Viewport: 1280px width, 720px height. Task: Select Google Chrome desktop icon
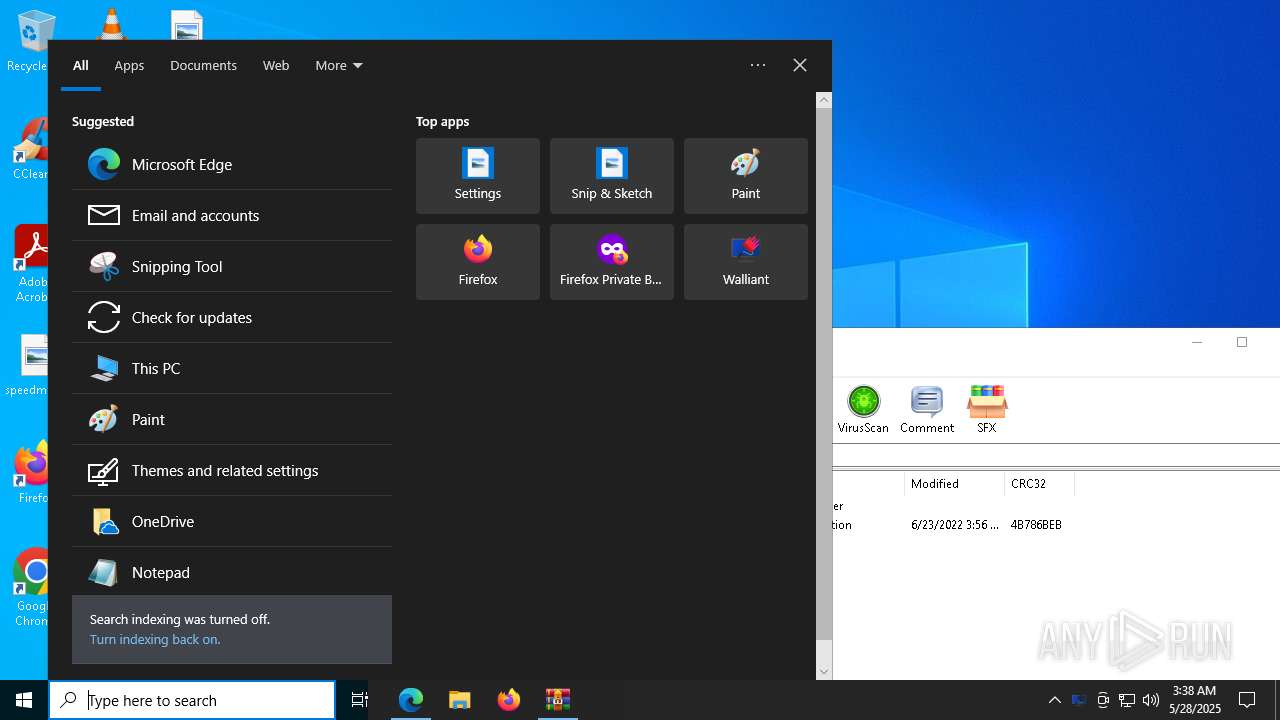point(30,588)
